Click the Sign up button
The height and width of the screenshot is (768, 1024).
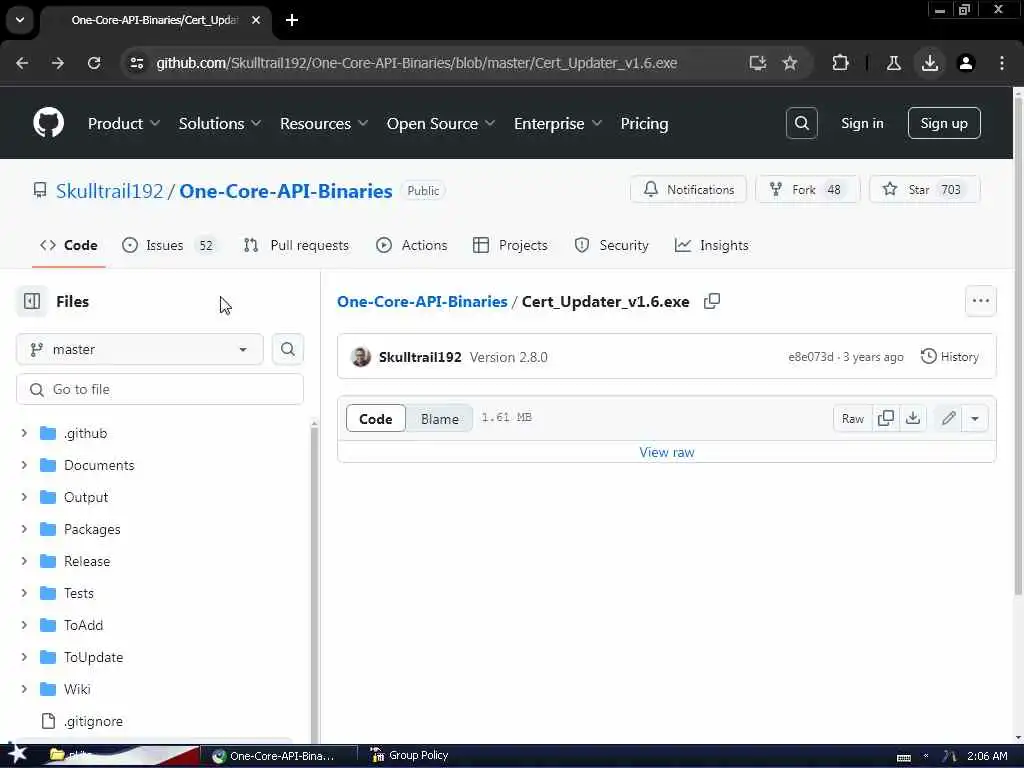(x=944, y=123)
